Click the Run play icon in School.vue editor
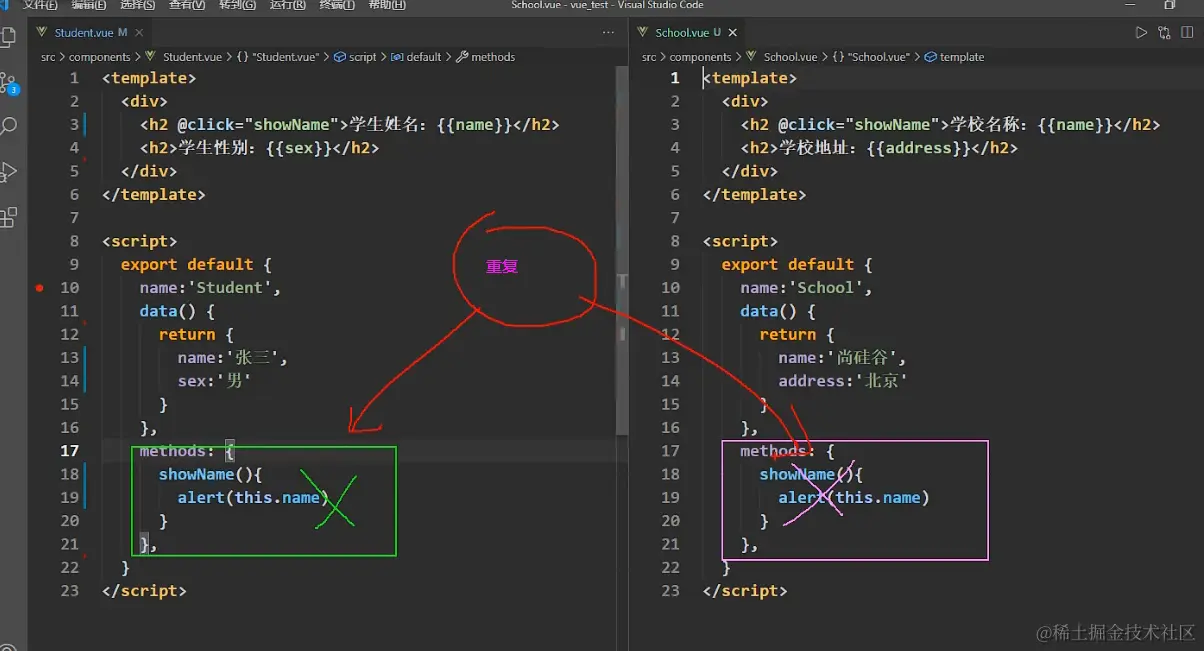Viewport: 1204px width, 651px height. point(1140,33)
